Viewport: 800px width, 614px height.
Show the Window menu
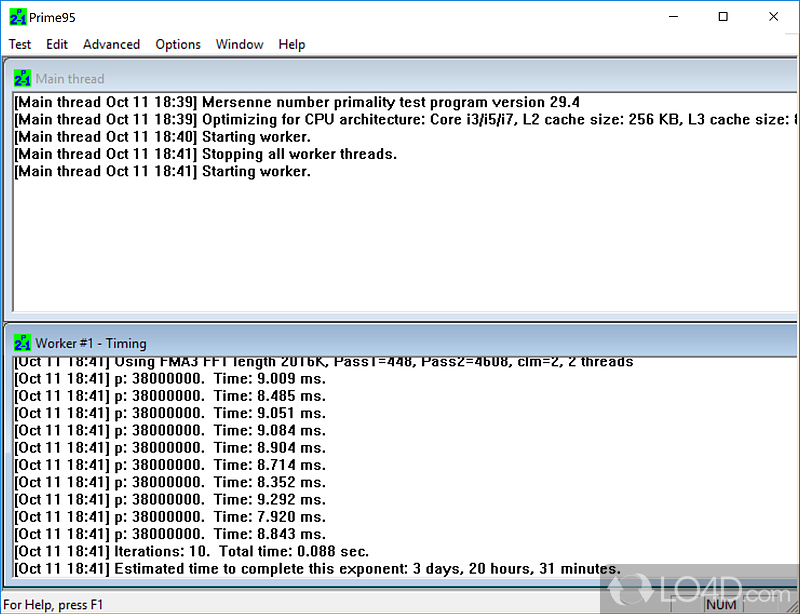point(239,44)
